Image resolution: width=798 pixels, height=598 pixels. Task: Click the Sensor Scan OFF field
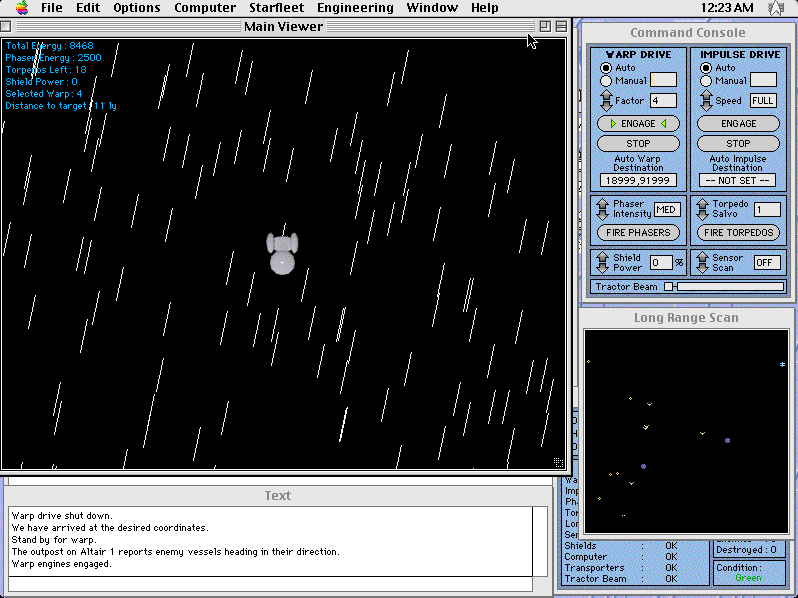767,263
